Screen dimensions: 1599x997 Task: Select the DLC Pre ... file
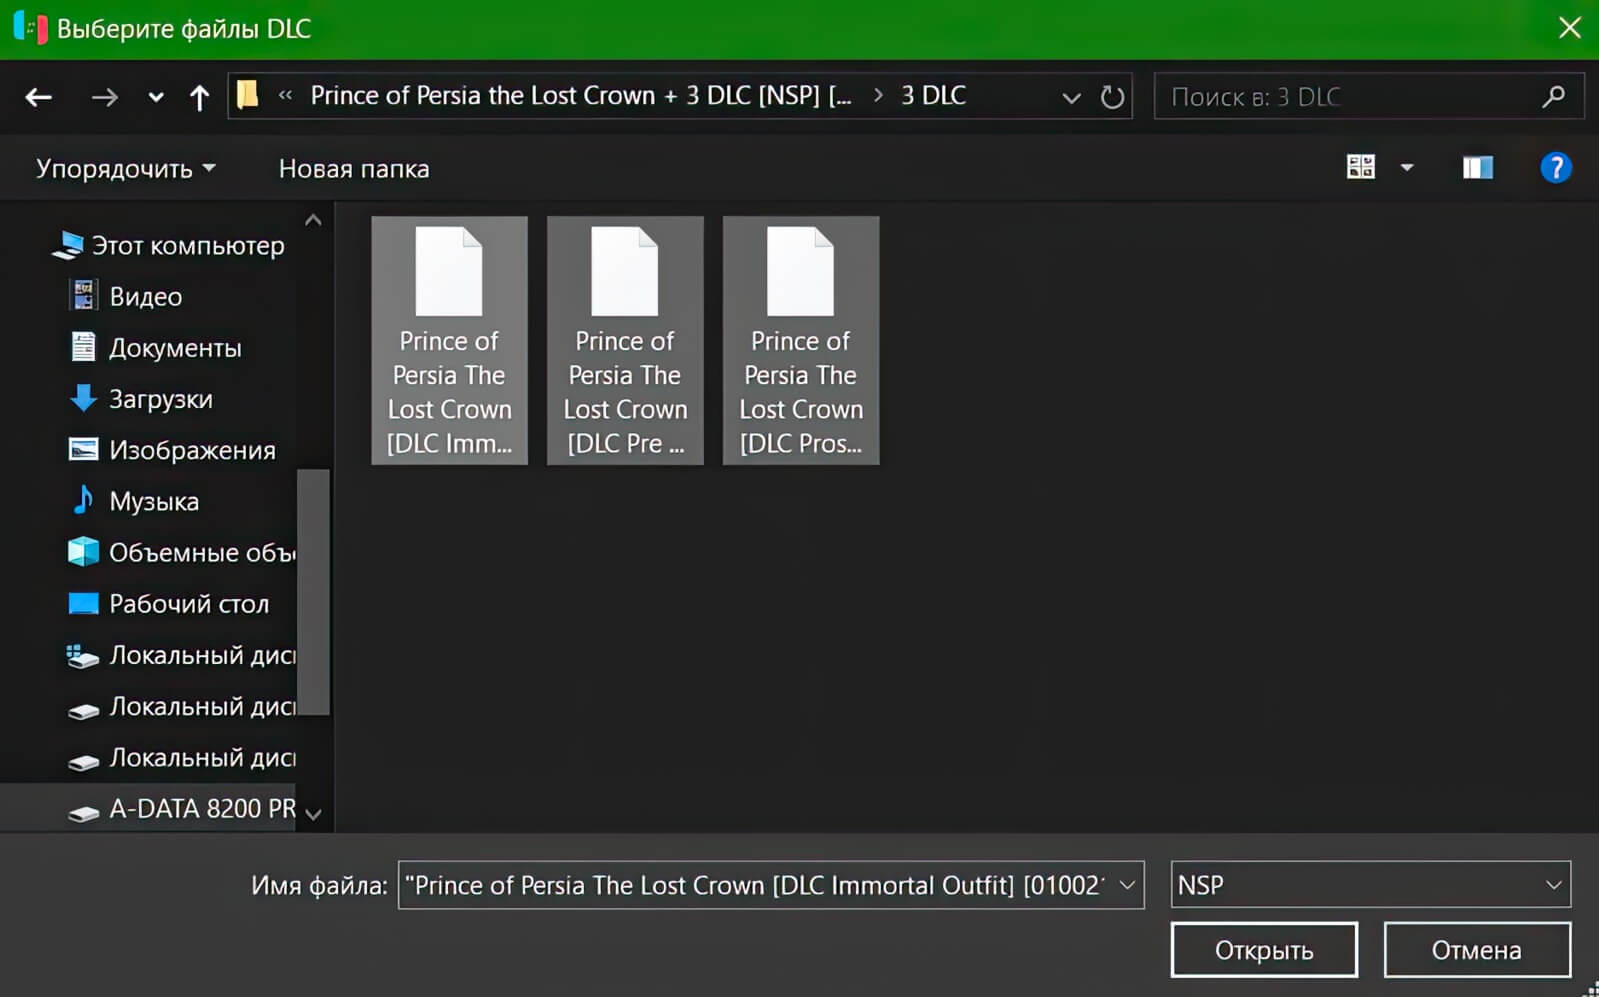pos(625,340)
